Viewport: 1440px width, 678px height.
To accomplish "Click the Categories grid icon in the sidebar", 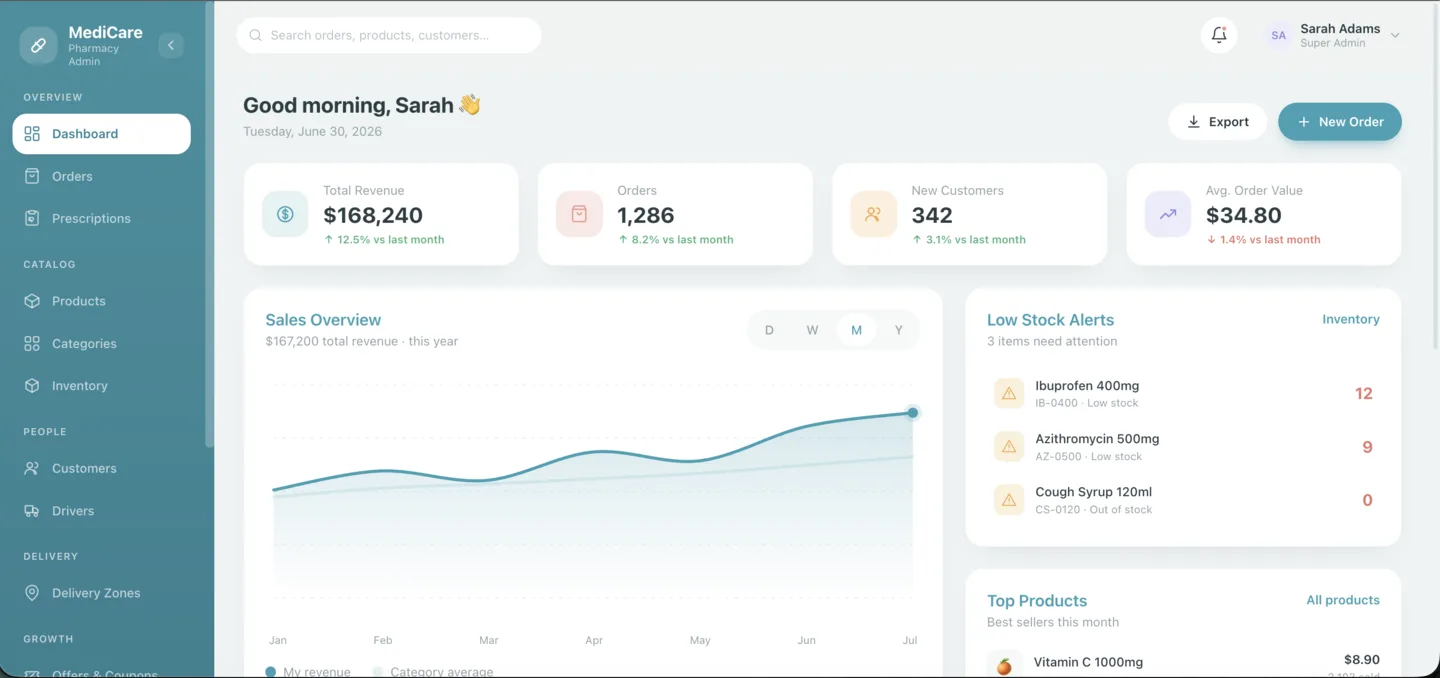I will click(x=32, y=343).
